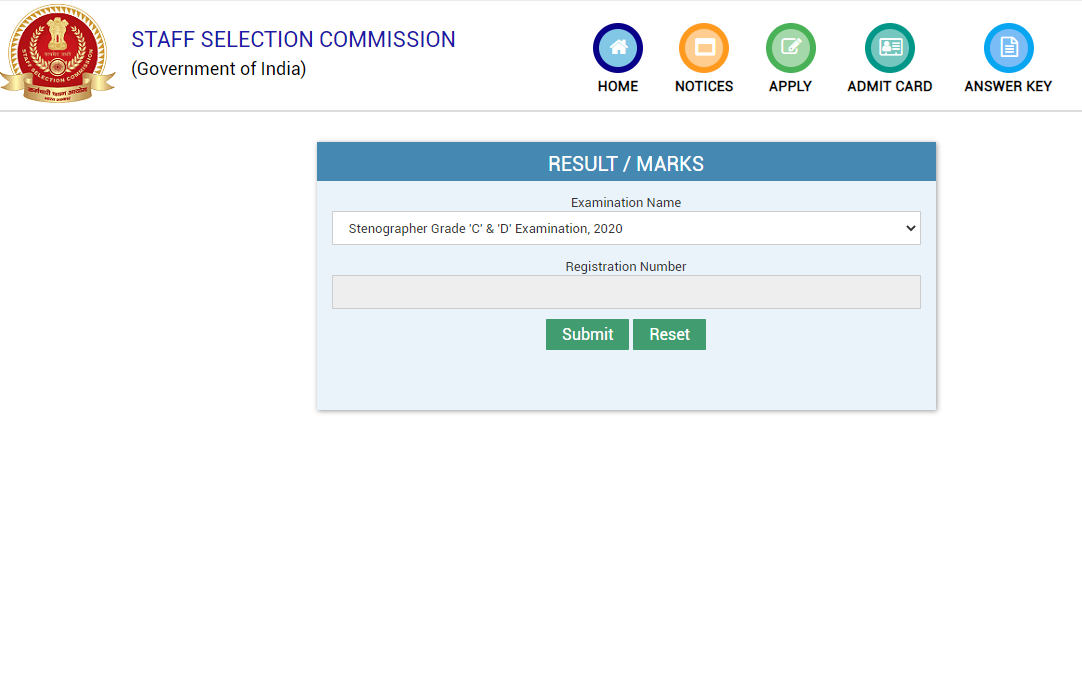Open the NOTICES text label

(704, 87)
